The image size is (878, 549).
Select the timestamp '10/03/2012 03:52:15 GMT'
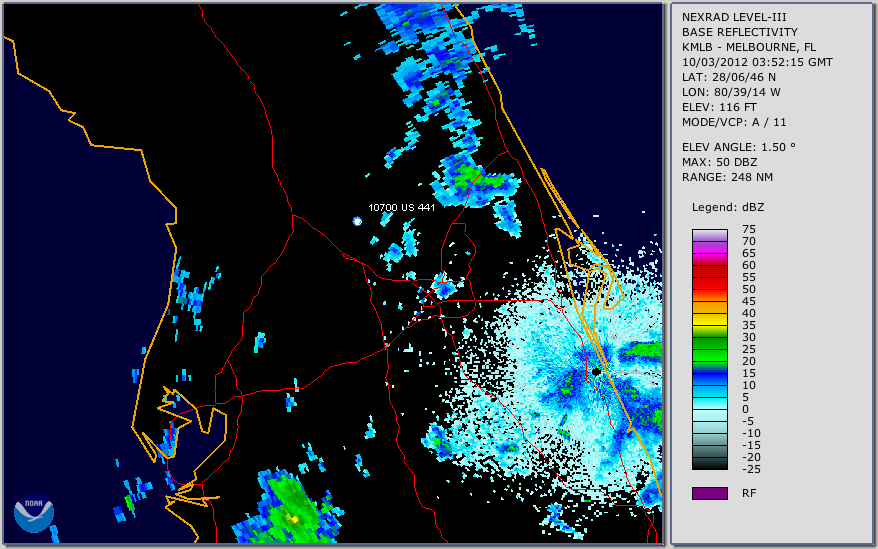tap(757, 62)
